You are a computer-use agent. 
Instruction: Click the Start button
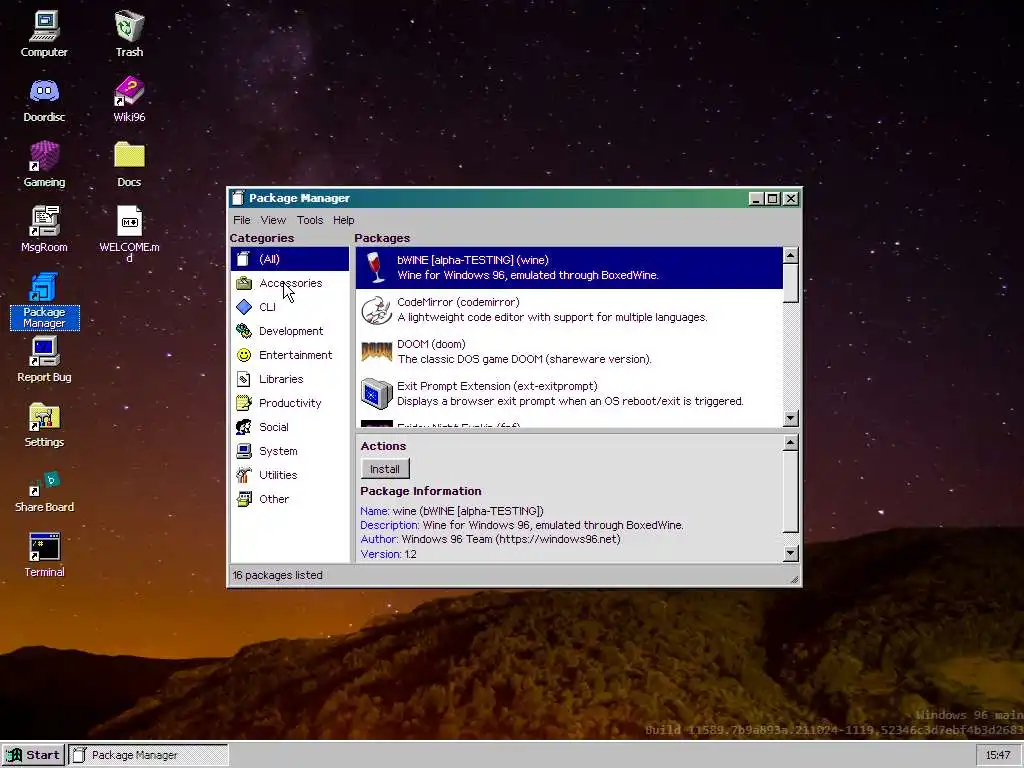[33, 755]
